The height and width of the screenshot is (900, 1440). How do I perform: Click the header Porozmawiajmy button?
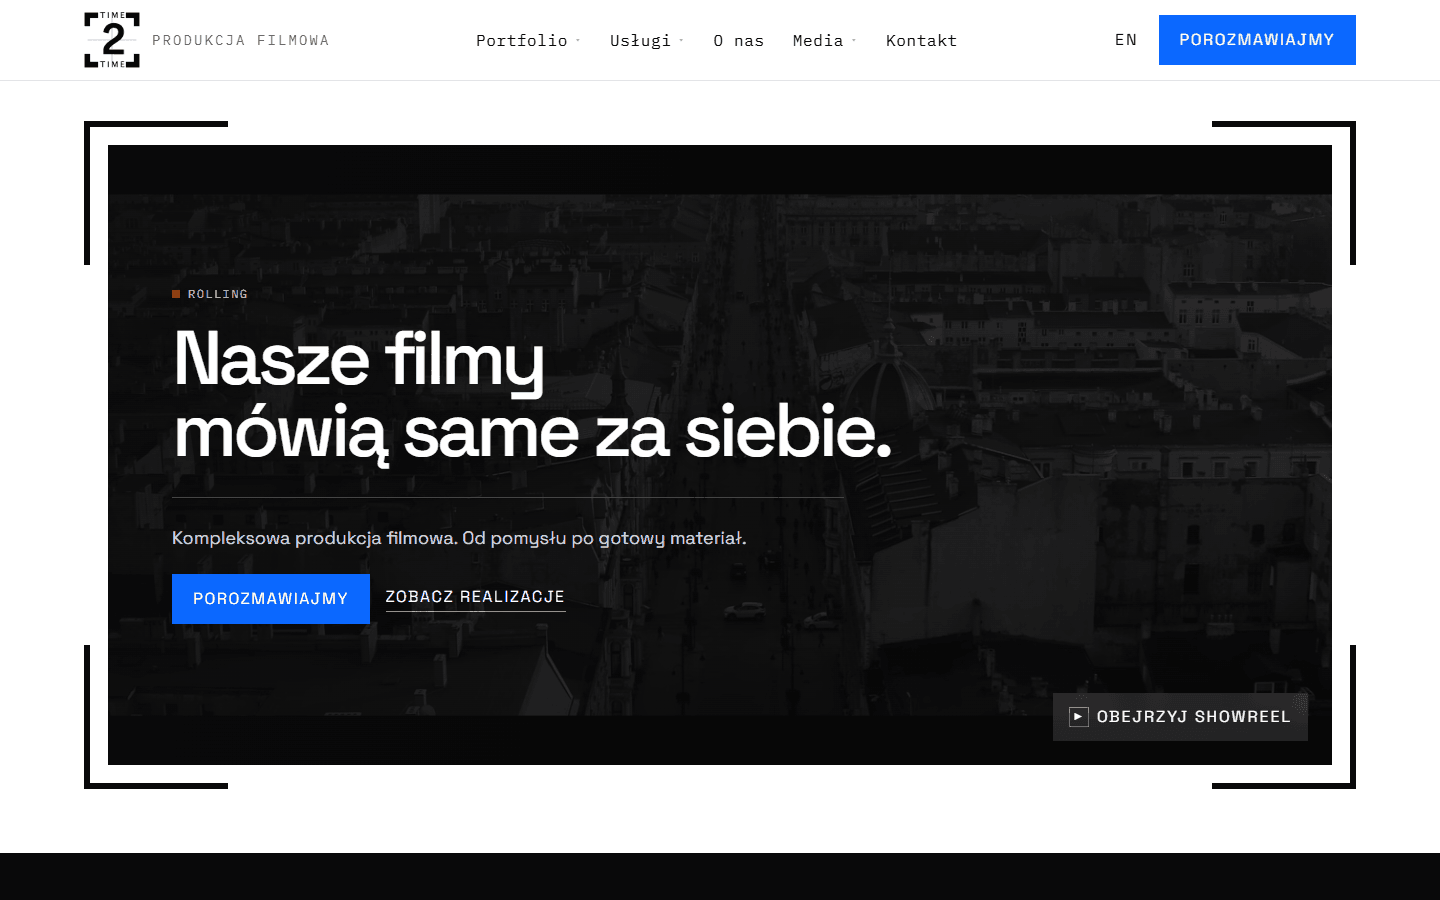point(1257,40)
